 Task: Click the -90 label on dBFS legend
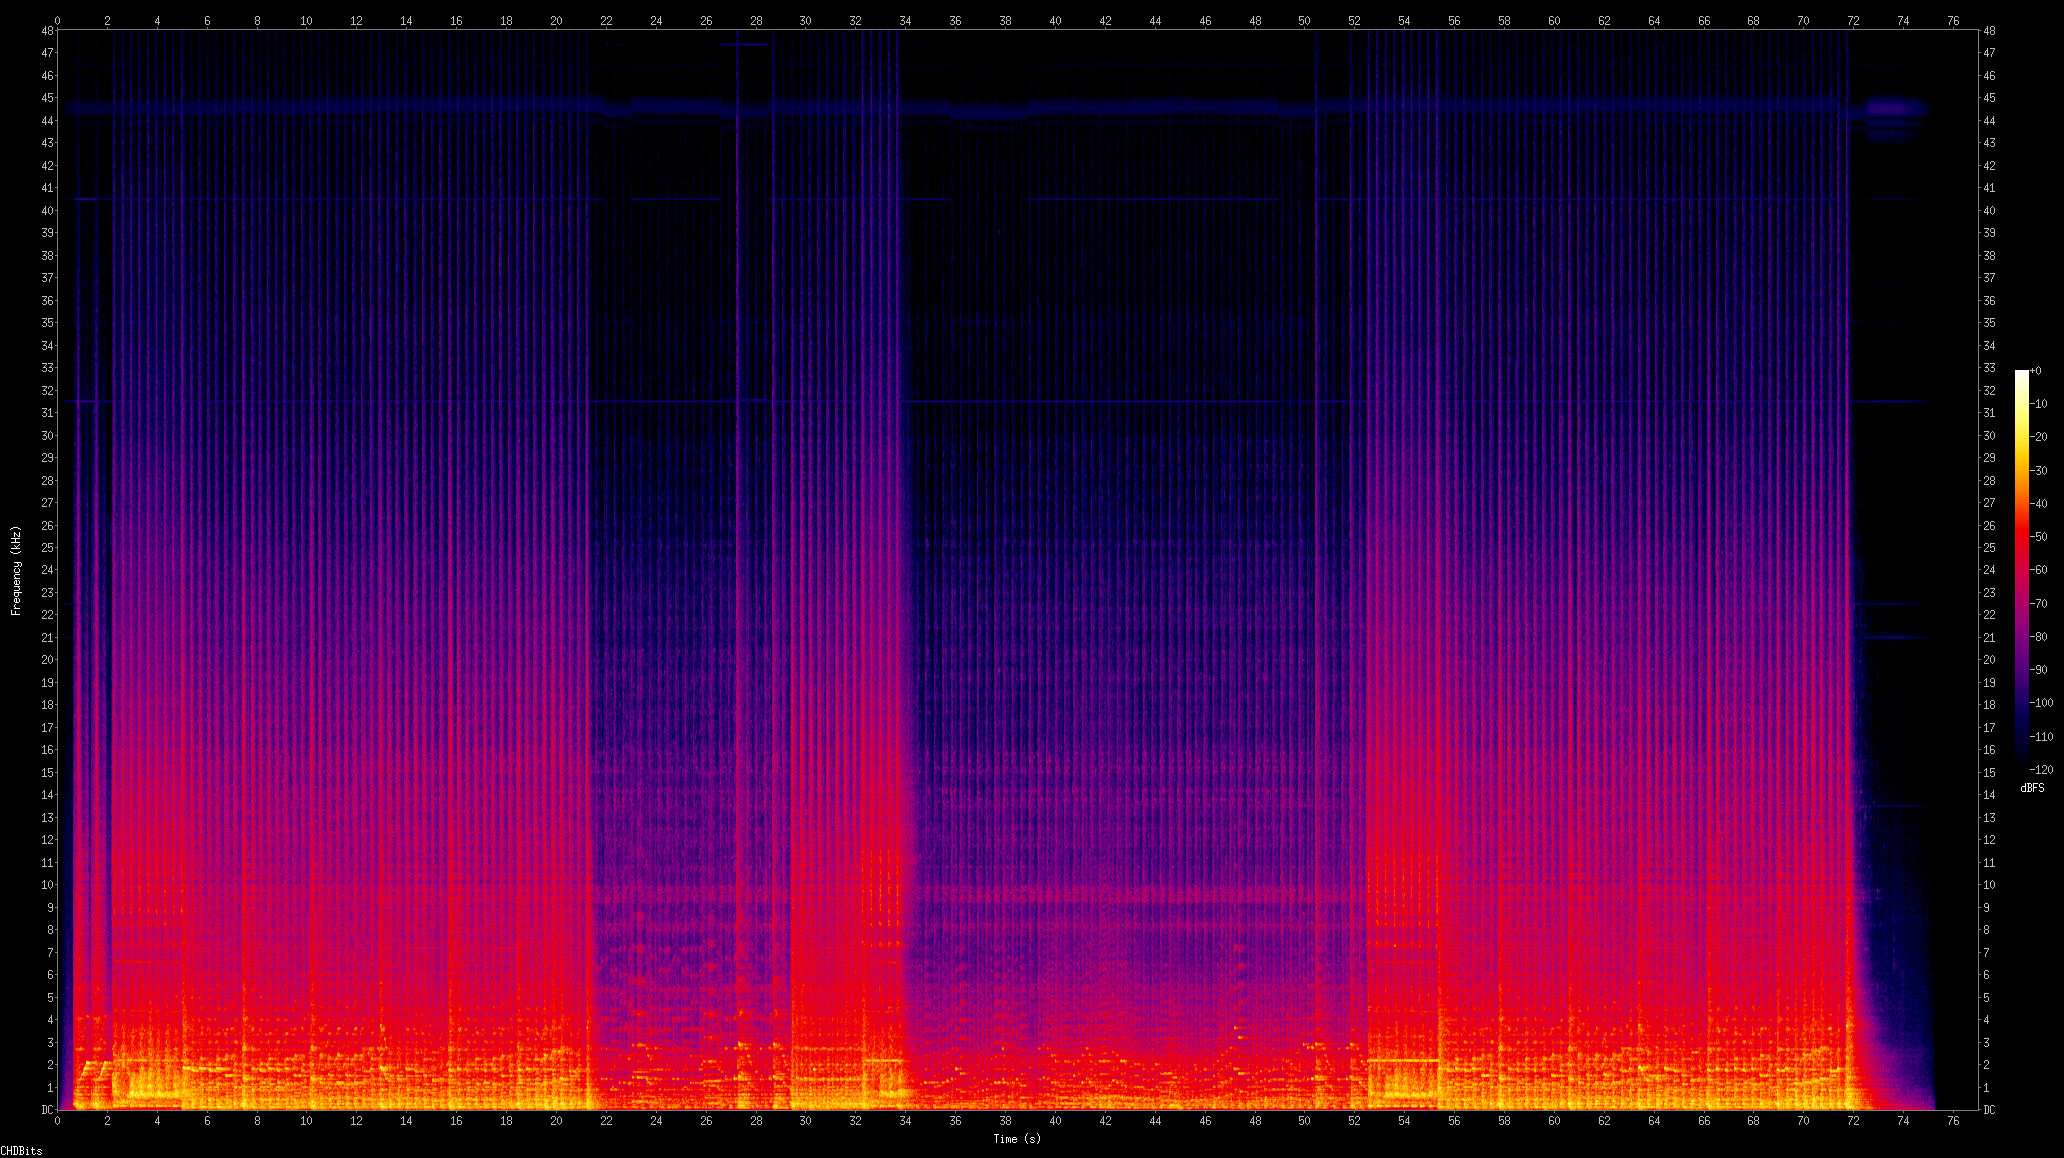coord(2040,670)
